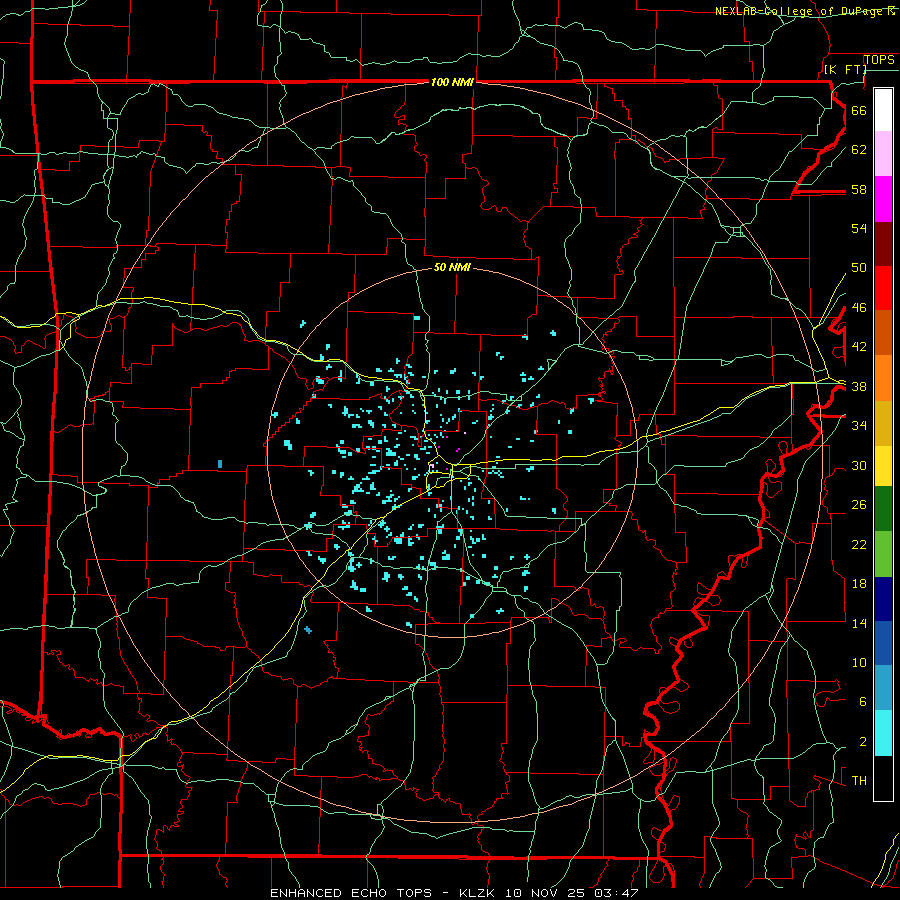Screen dimensions: 900x900
Task: Click the dark red swatch near 50
Action: point(883,244)
